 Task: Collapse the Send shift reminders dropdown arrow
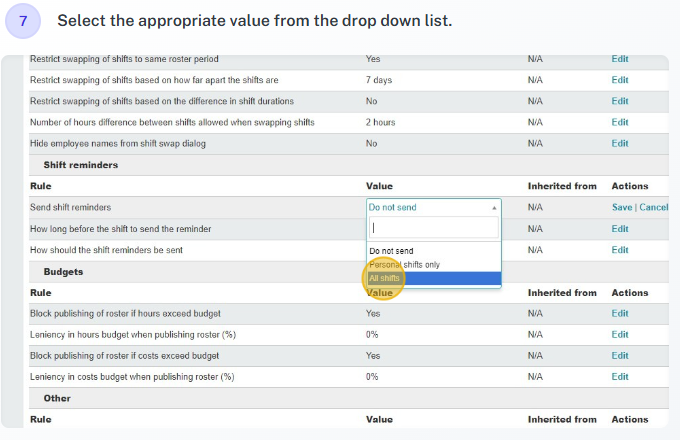coord(494,208)
